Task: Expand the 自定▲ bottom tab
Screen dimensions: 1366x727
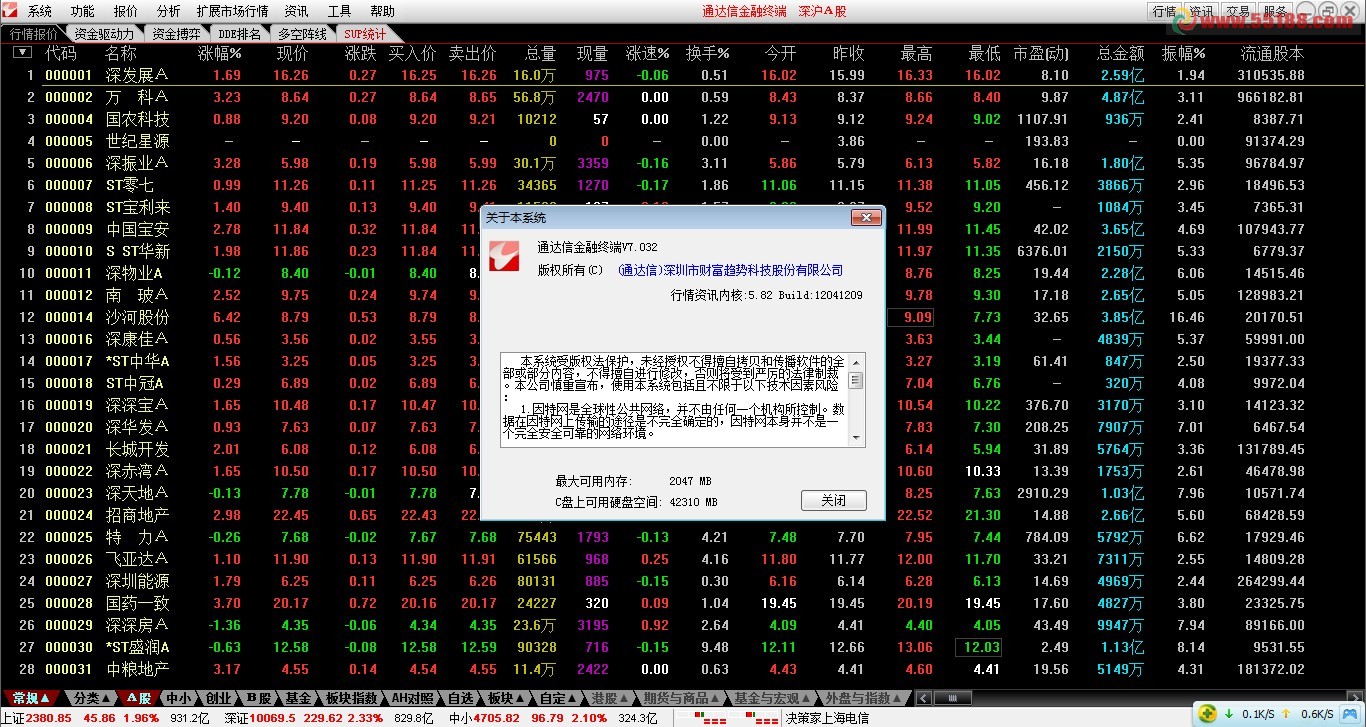Action: click(560, 698)
